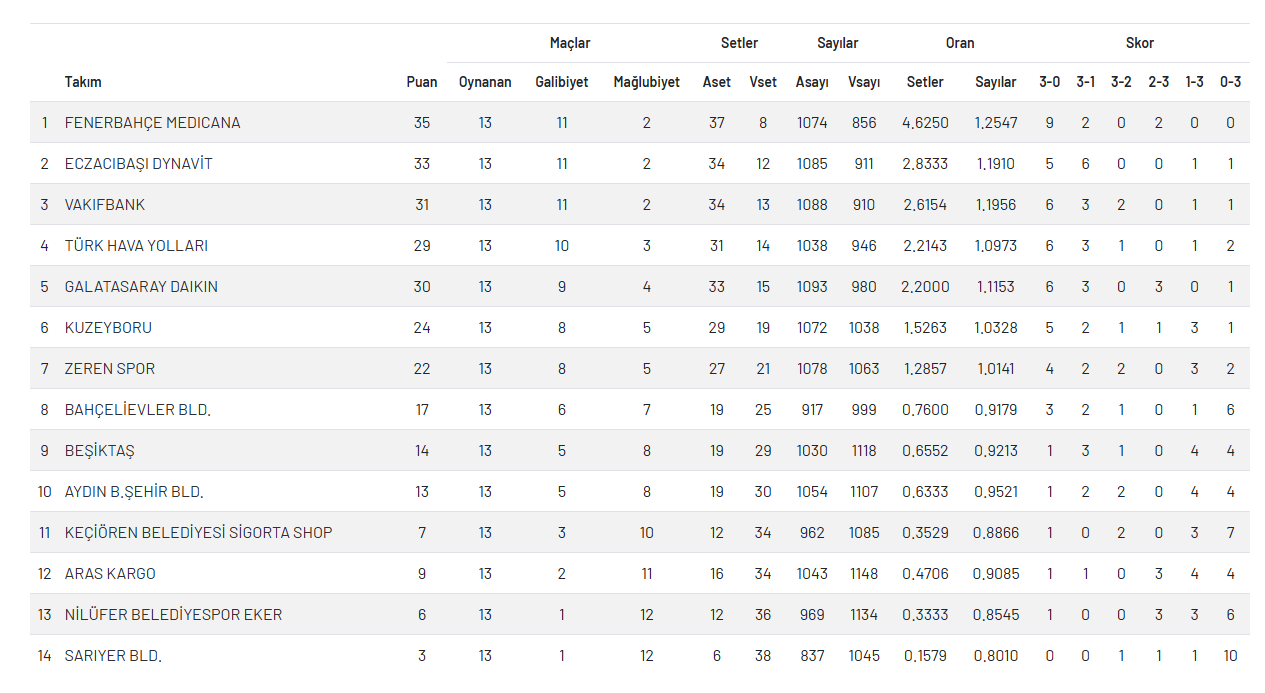This screenshot has height=693, width=1265.
Task: Select the Oynanan column header
Action: tap(485, 82)
